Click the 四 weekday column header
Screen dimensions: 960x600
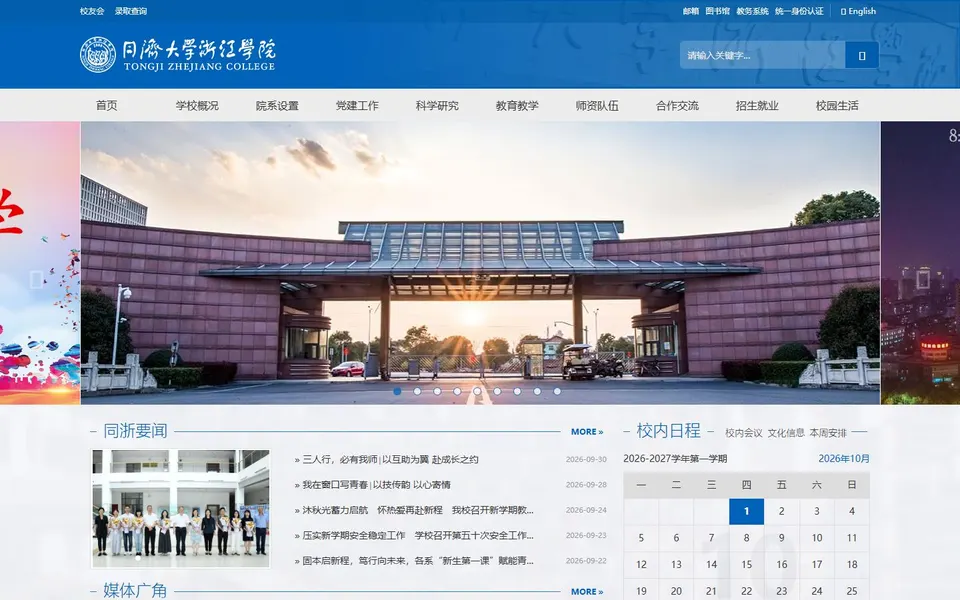pos(746,485)
